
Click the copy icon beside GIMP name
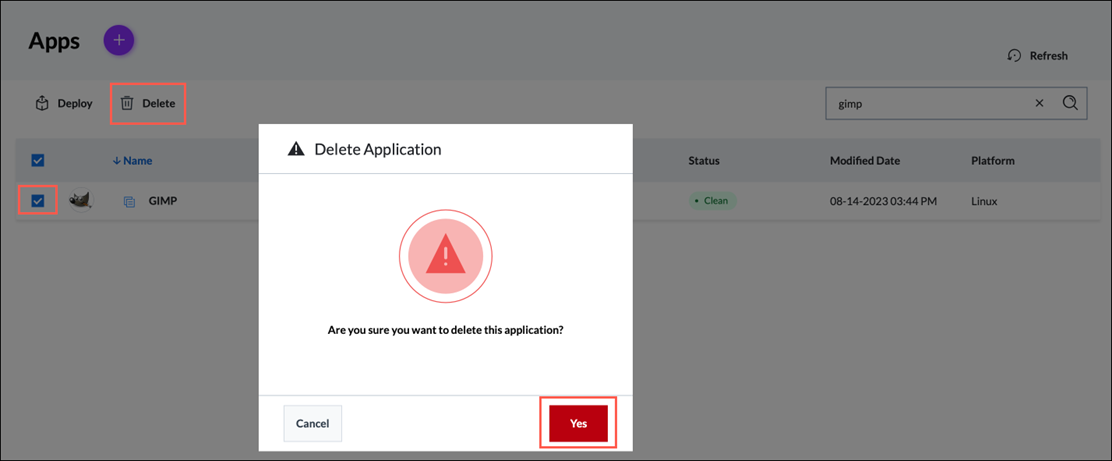[129, 202]
